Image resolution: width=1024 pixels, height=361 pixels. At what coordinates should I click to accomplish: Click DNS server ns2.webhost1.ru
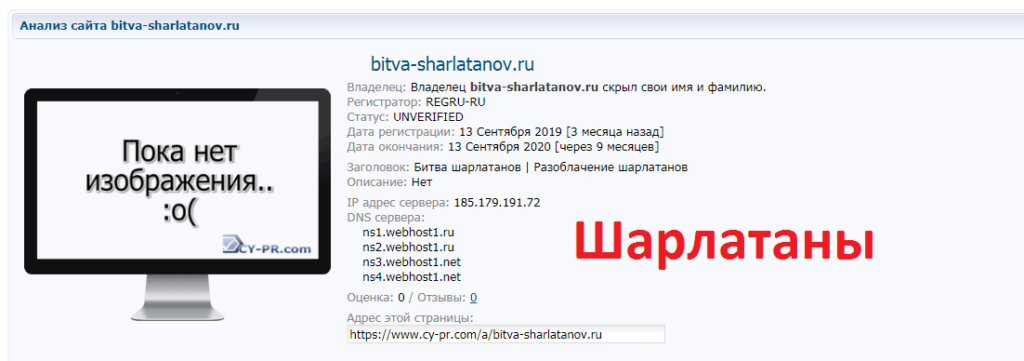408,247
